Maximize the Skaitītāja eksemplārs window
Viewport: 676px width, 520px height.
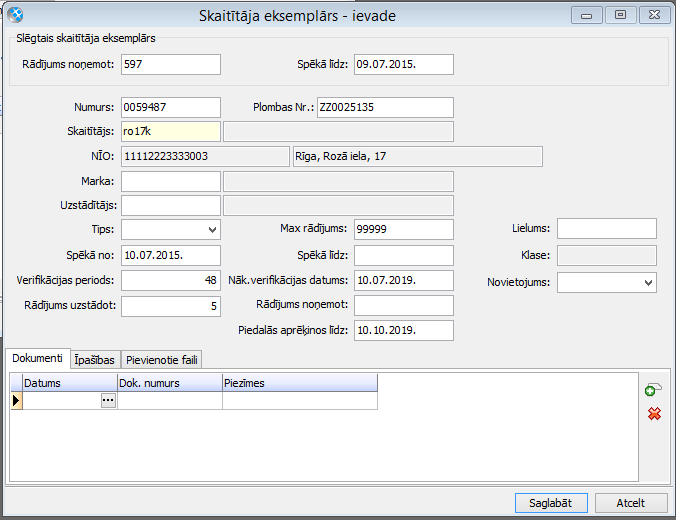[x=620, y=15]
